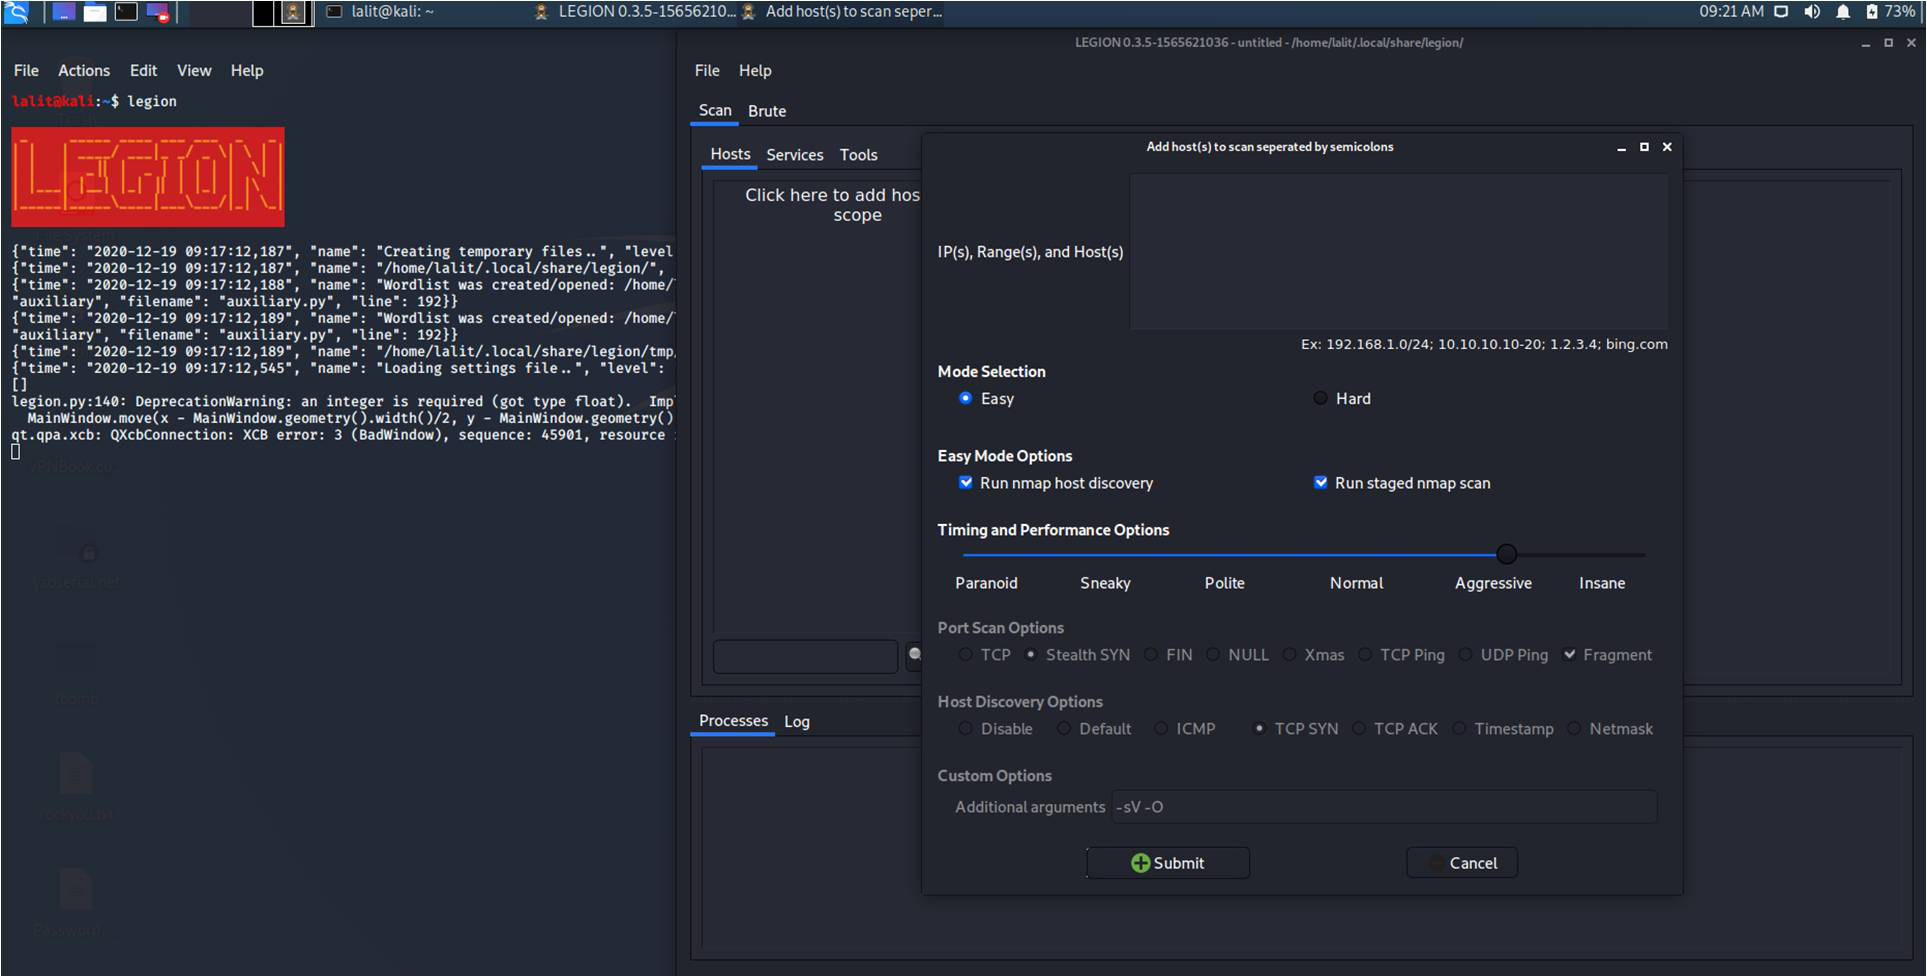Image resolution: width=1927 pixels, height=977 pixels.
Task: Switch to the Log tab
Action: pyautogui.click(x=797, y=721)
